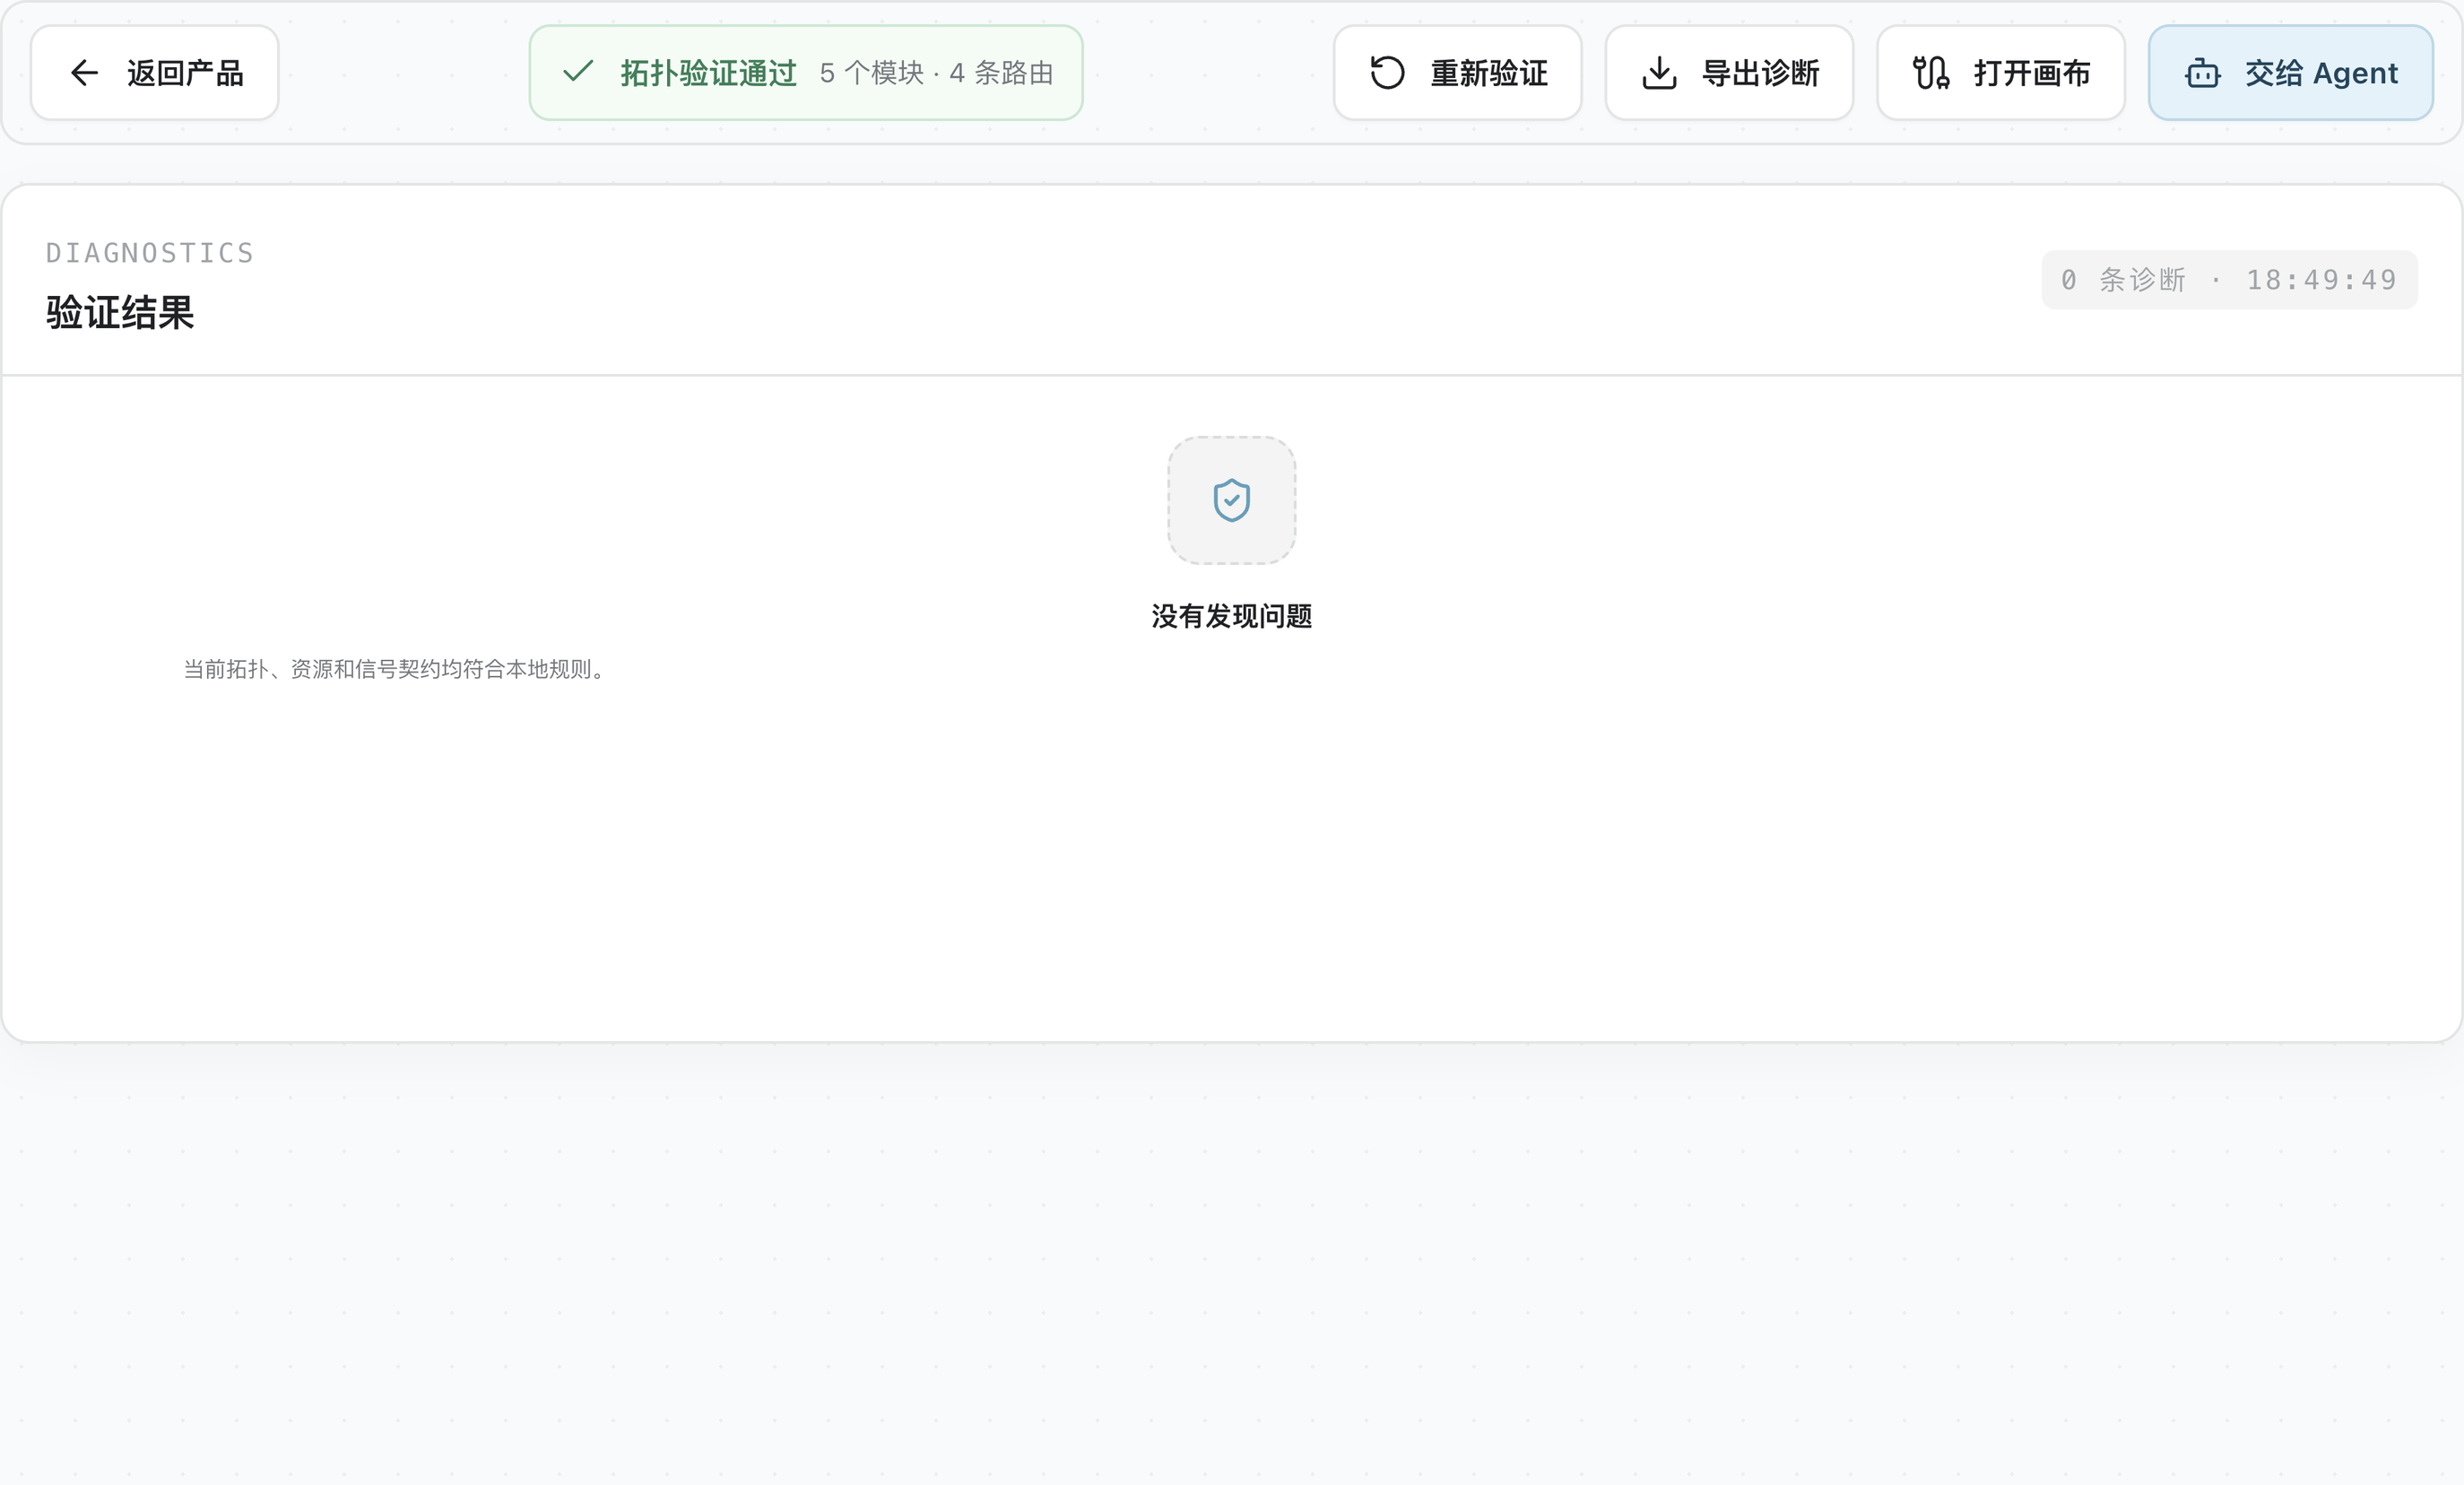Click the DIAGNOSTICS section label
Screen dimensions: 2464x1485
pos(150,253)
